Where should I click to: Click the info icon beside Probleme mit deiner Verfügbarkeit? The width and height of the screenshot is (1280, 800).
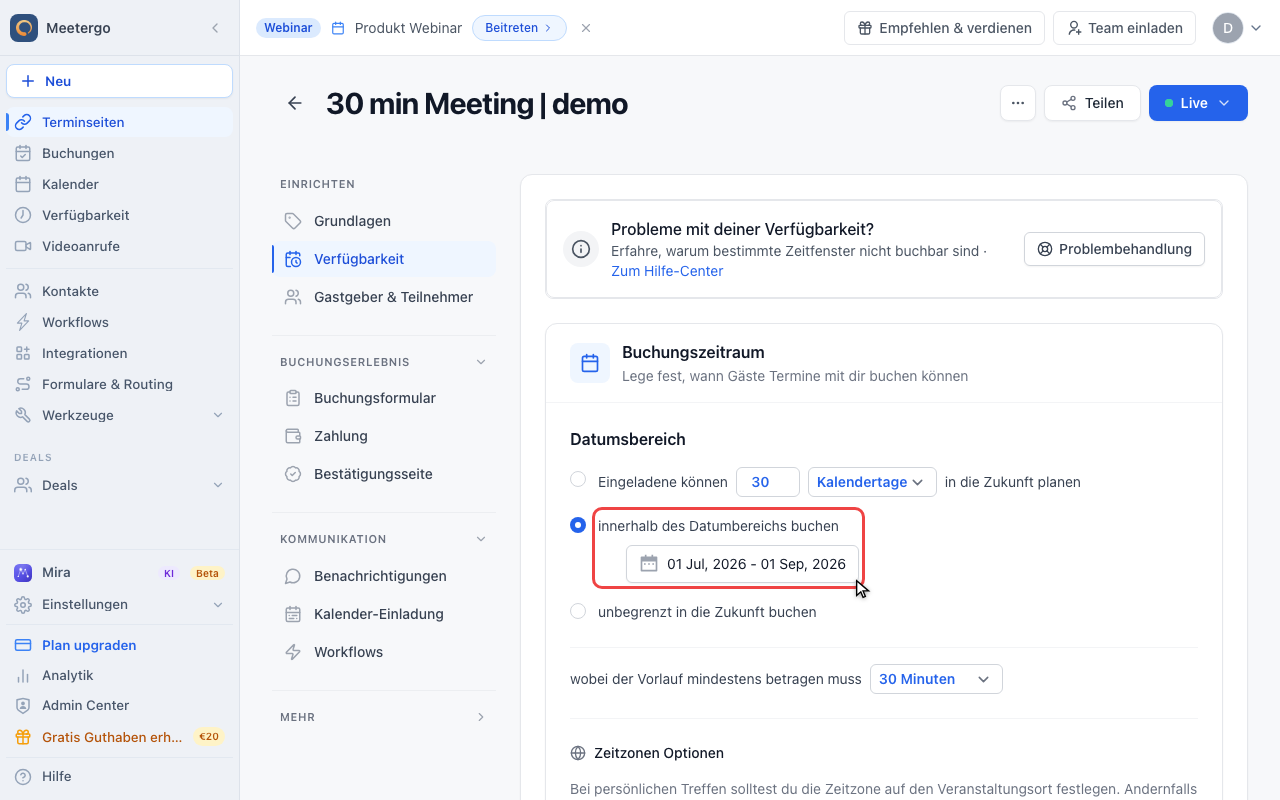coord(581,249)
